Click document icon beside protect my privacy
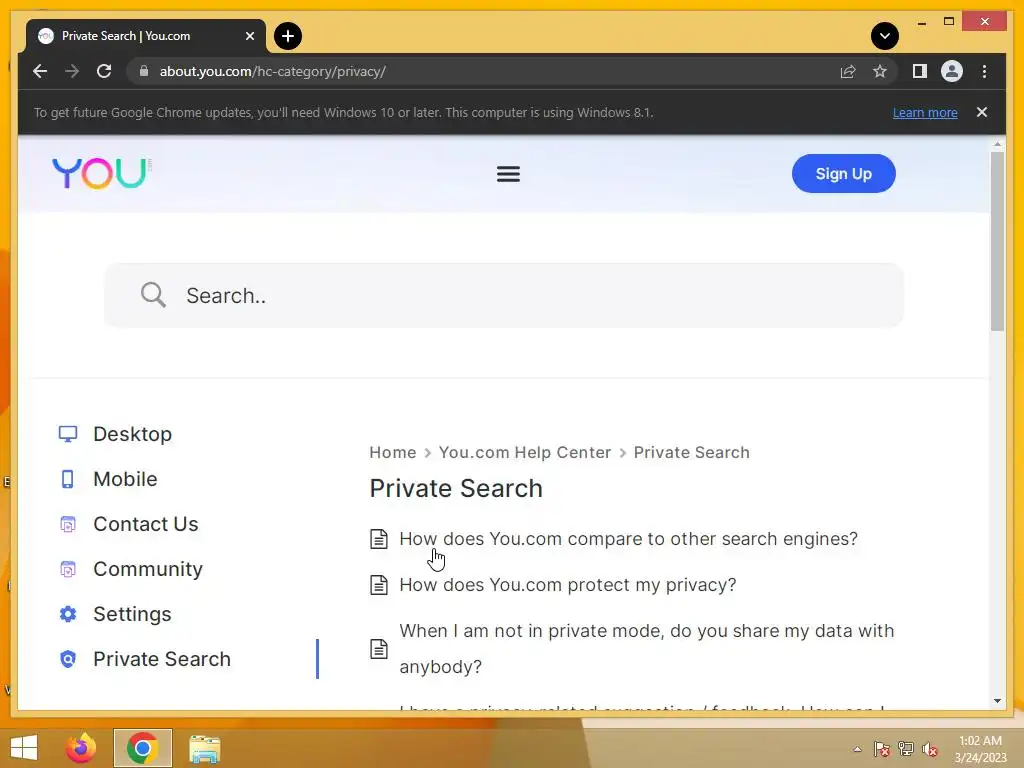This screenshot has width=1024, height=768. [x=379, y=584]
